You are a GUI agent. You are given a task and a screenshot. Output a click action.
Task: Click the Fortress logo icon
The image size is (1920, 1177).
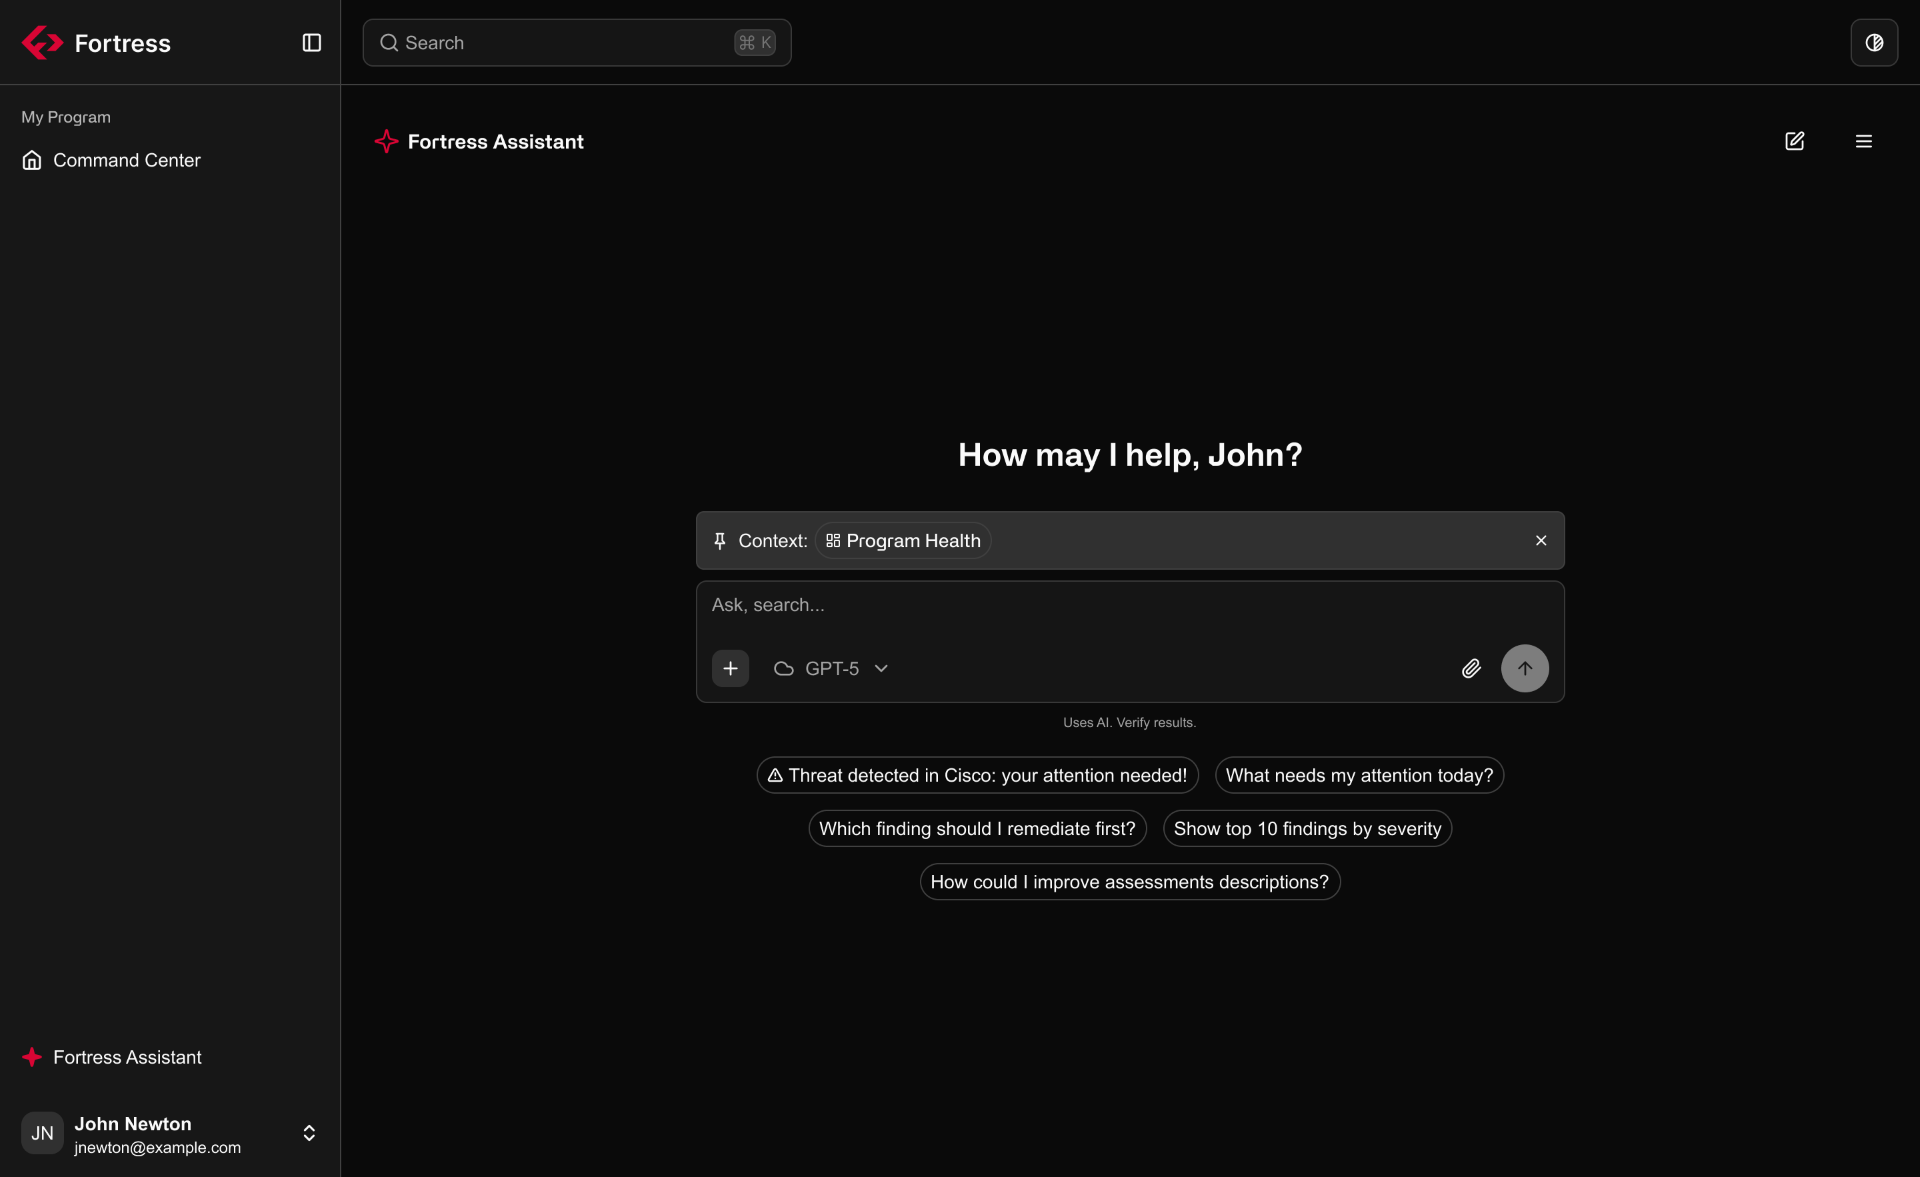(x=42, y=43)
